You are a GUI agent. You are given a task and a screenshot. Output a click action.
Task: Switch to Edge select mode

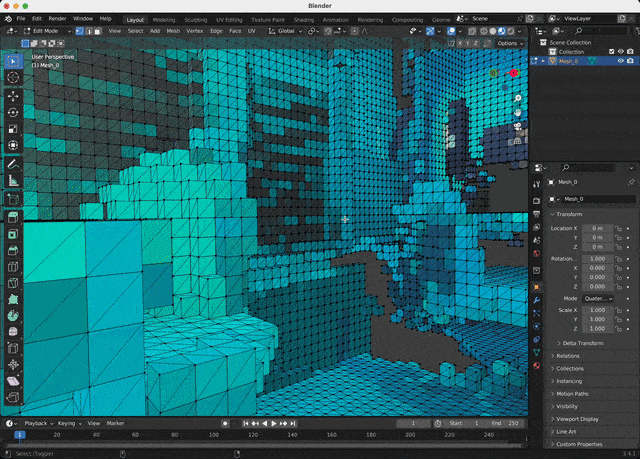(89, 31)
